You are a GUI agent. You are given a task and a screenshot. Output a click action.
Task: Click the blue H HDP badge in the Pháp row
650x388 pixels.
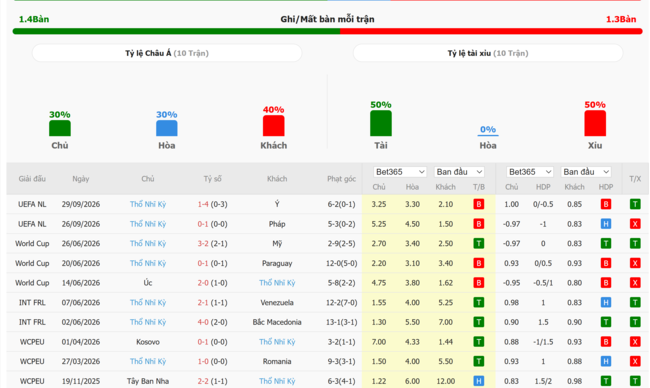[606, 224]
